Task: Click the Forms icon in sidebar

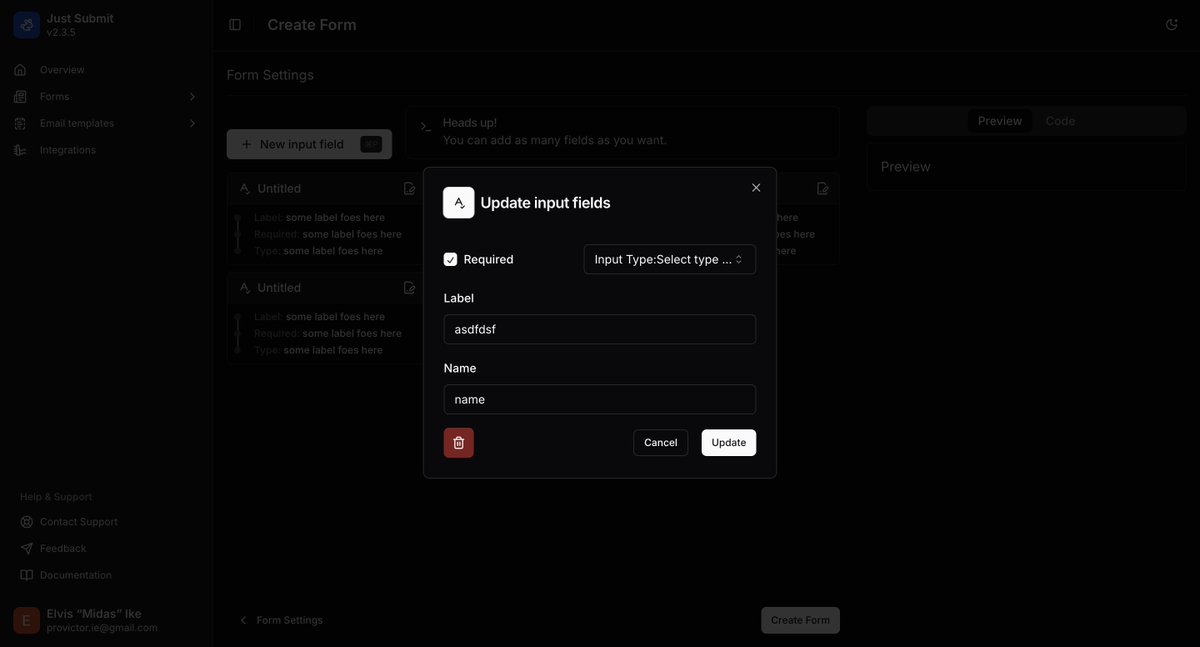Action: tap(20, 97)
